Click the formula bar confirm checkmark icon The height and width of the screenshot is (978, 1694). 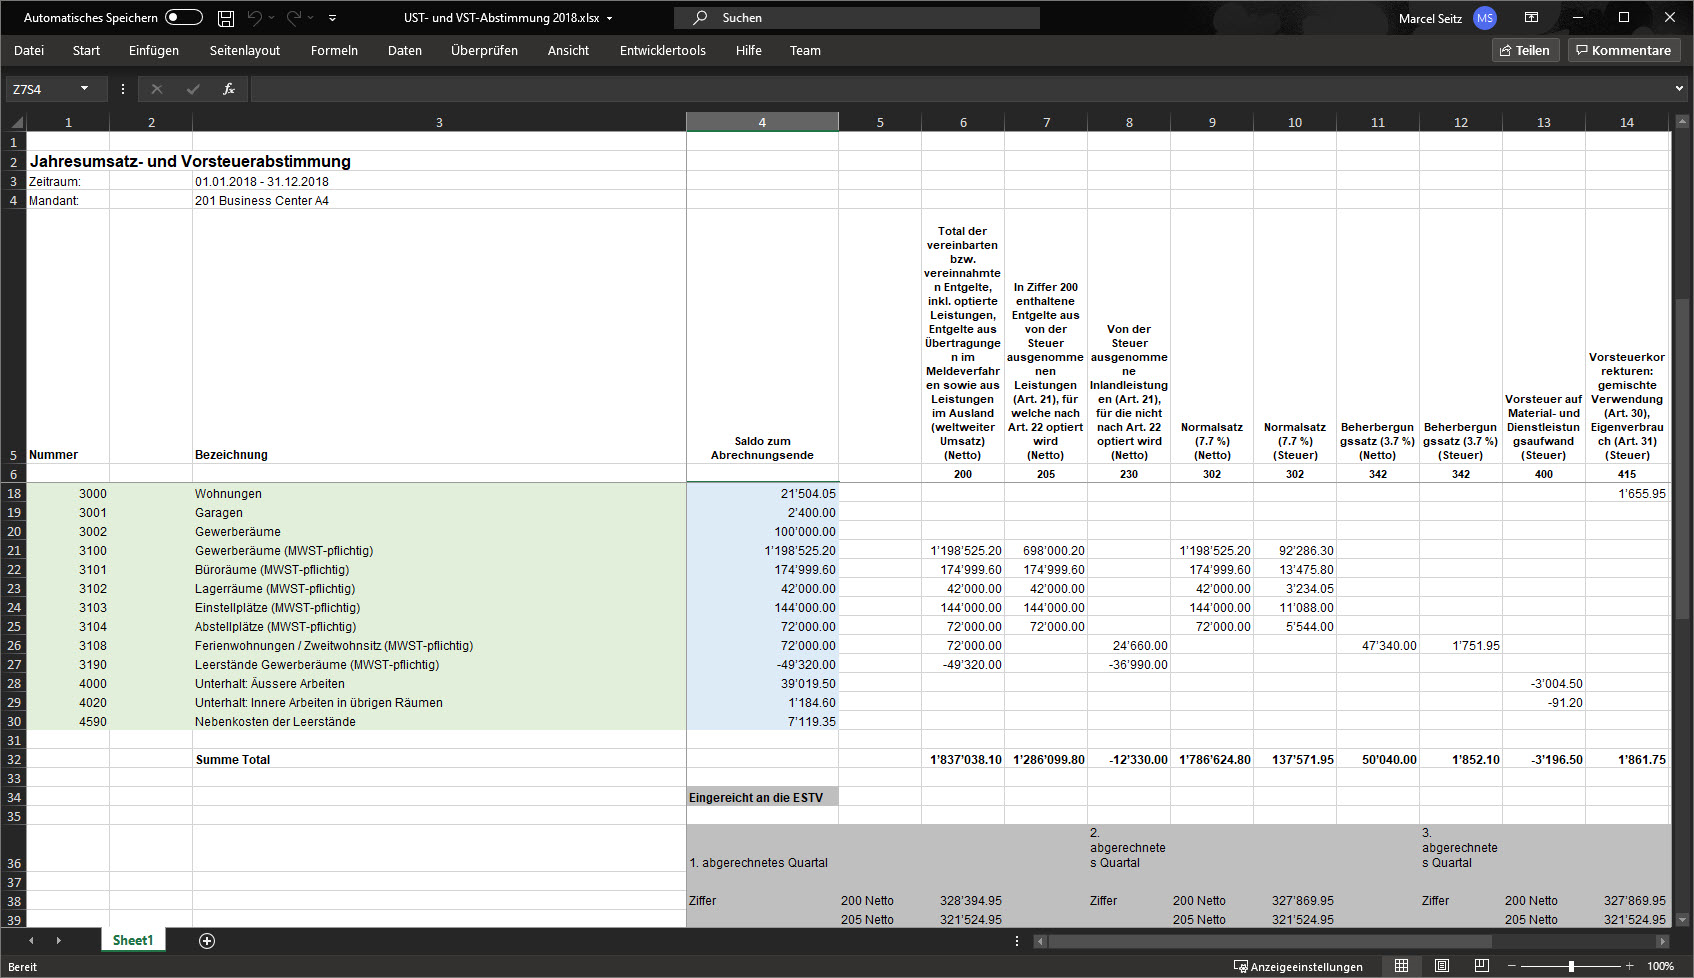click(x=193, y=89)
